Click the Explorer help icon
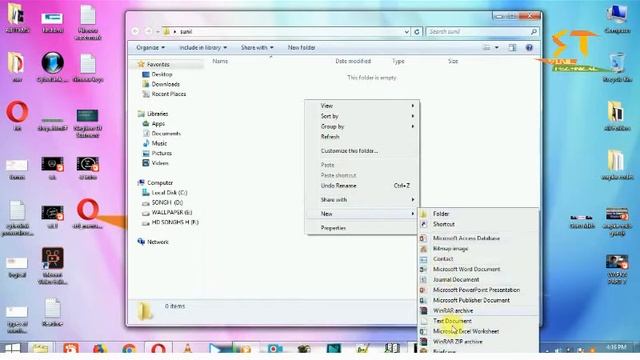This screenshot has height=360, width=640. click(529, 48)
